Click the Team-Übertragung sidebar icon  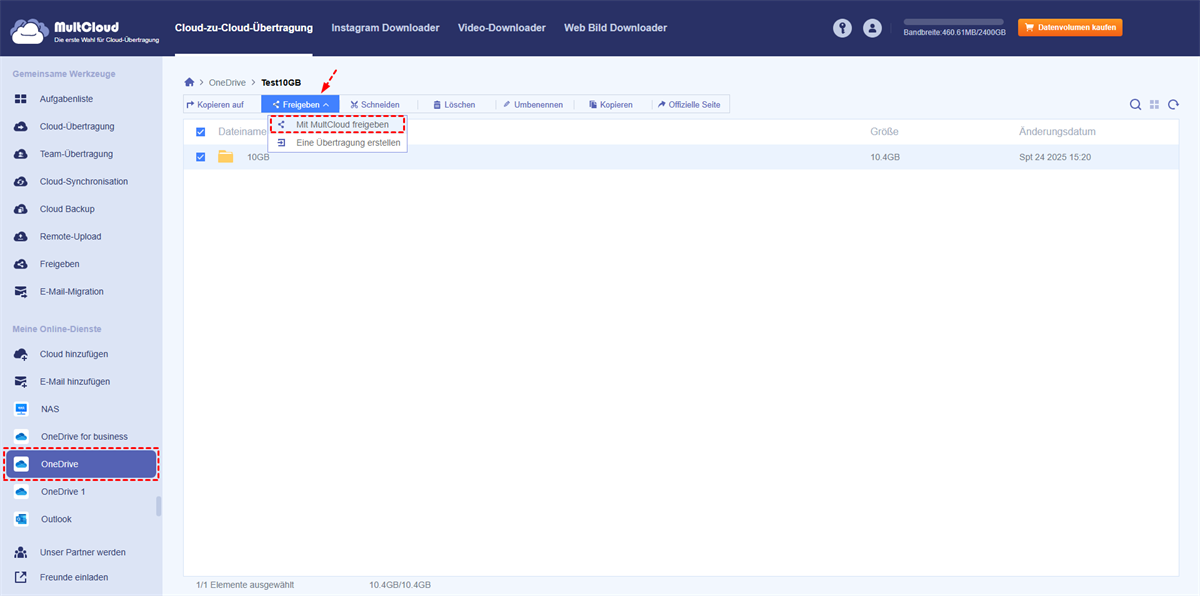[x=21, y=154]
